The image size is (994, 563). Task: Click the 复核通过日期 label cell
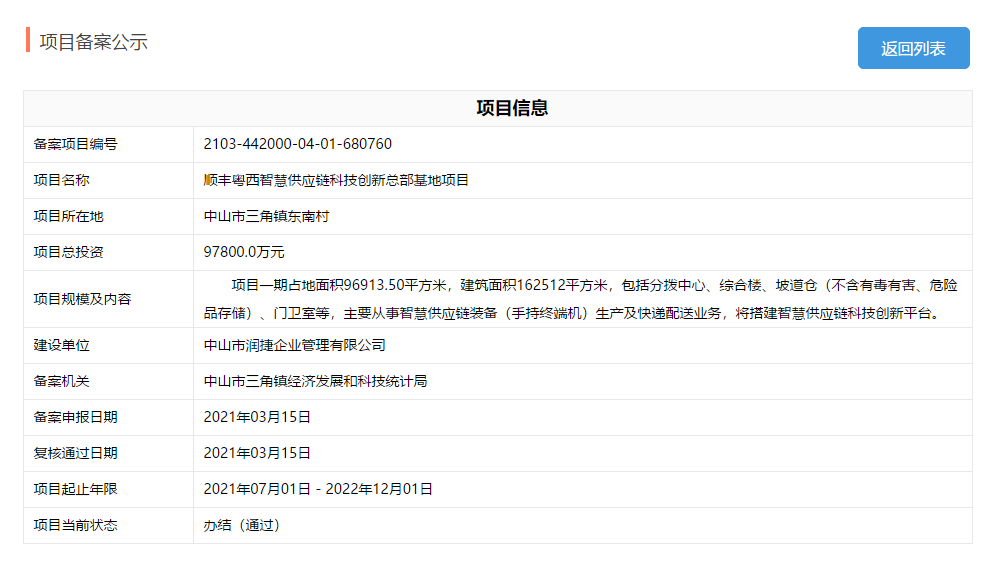coord(108,453)
